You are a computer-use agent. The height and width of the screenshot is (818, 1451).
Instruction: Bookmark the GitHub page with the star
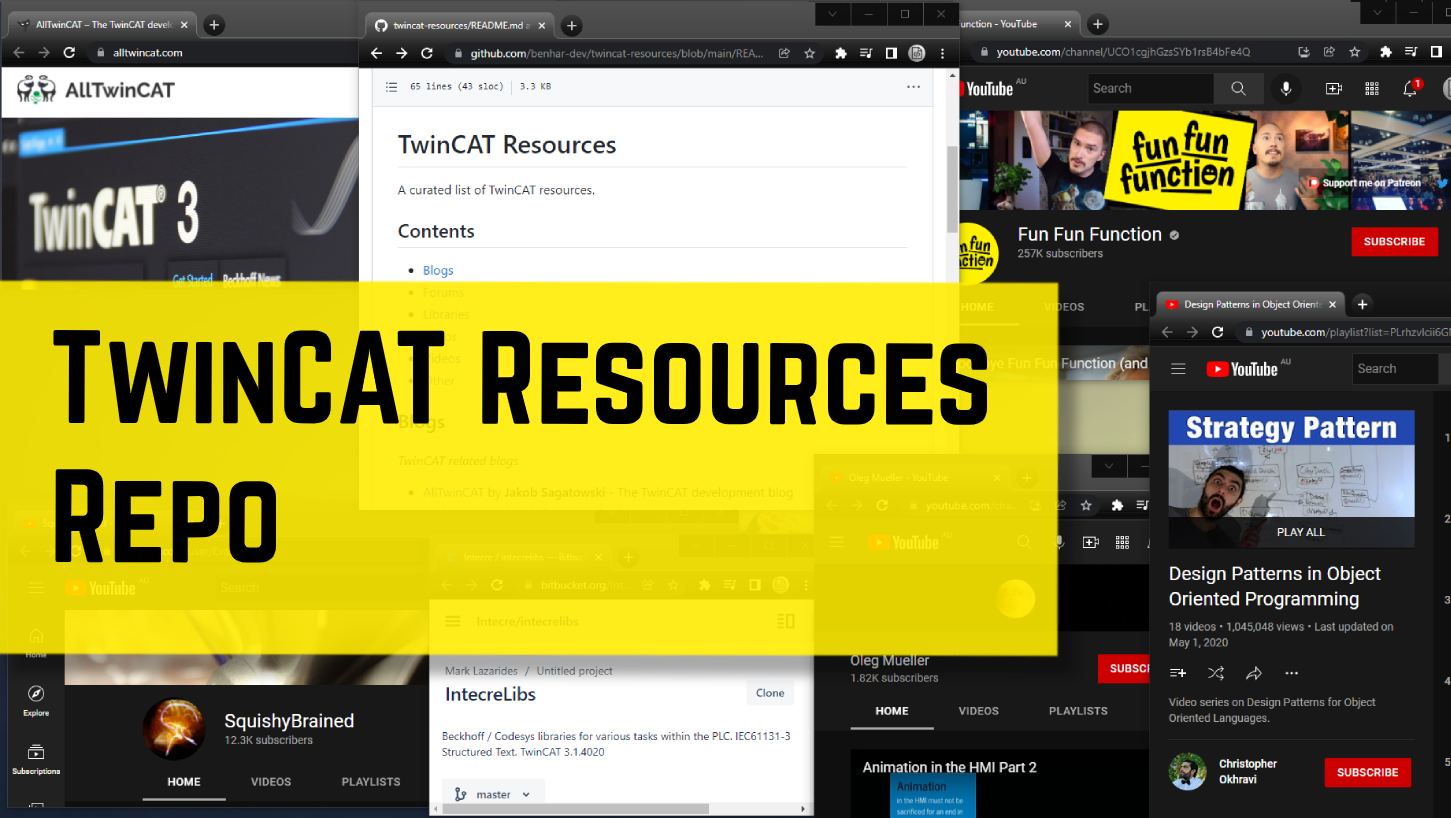(810, 54)
